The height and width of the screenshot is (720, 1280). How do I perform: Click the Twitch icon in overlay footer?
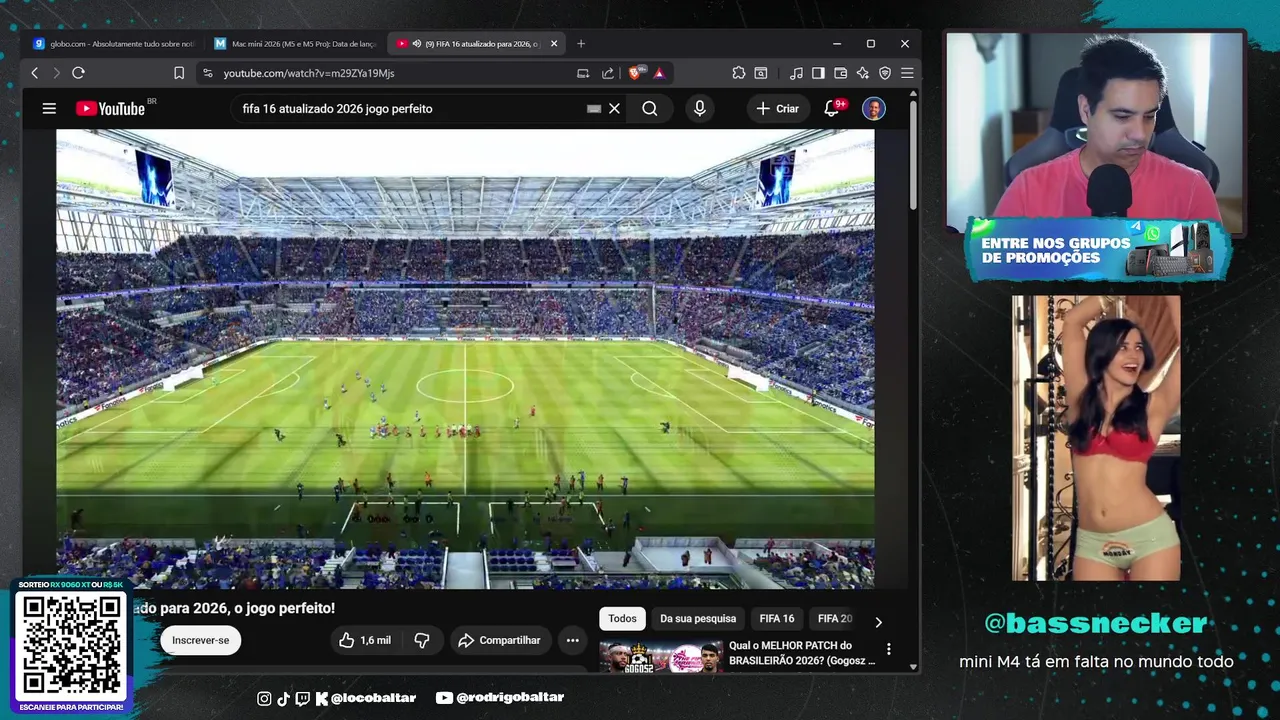click(303, 698)
